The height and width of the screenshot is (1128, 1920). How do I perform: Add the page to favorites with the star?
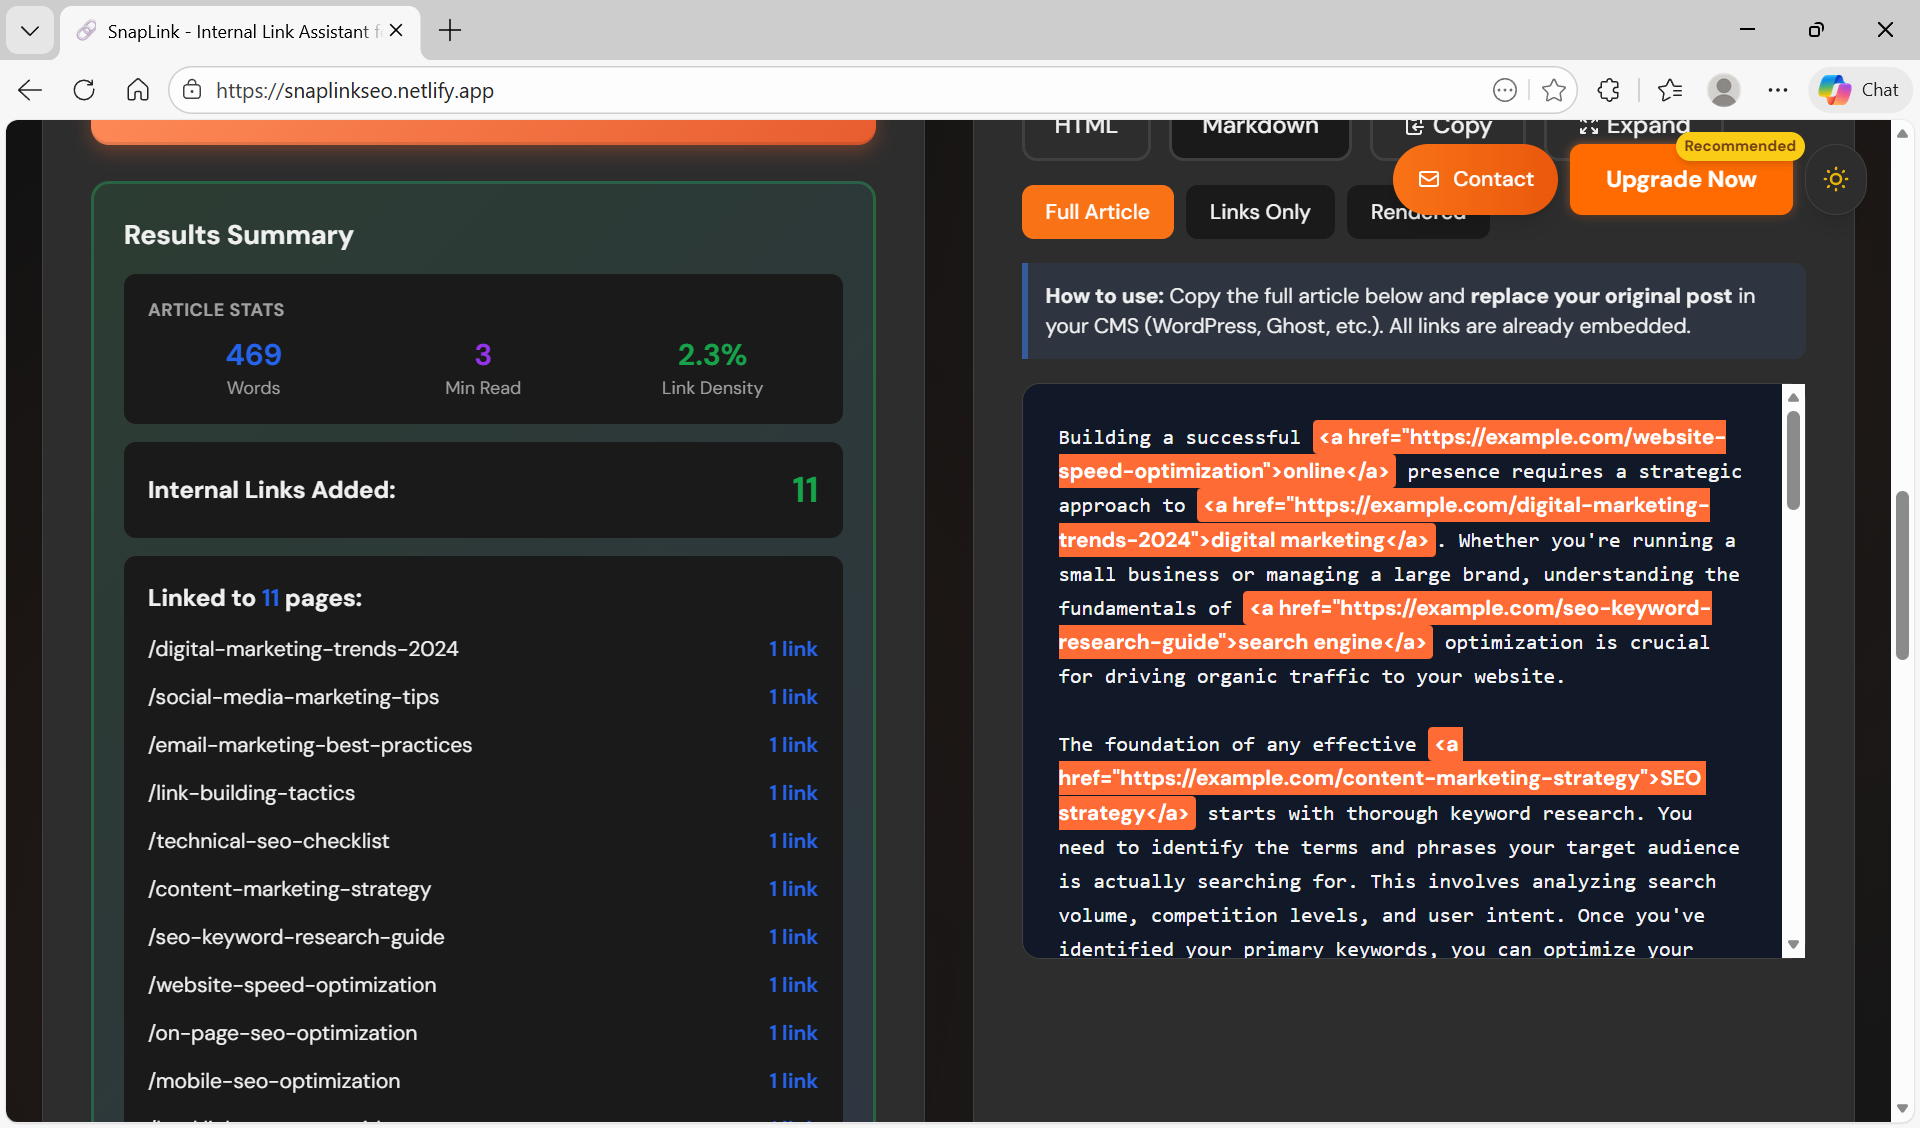pos(1554,90)
